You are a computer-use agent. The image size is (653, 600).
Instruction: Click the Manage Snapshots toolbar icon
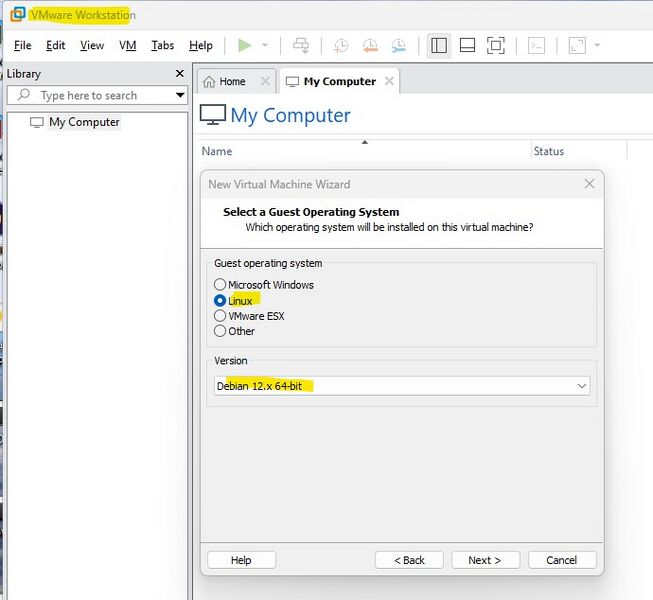tap(399, 45)
